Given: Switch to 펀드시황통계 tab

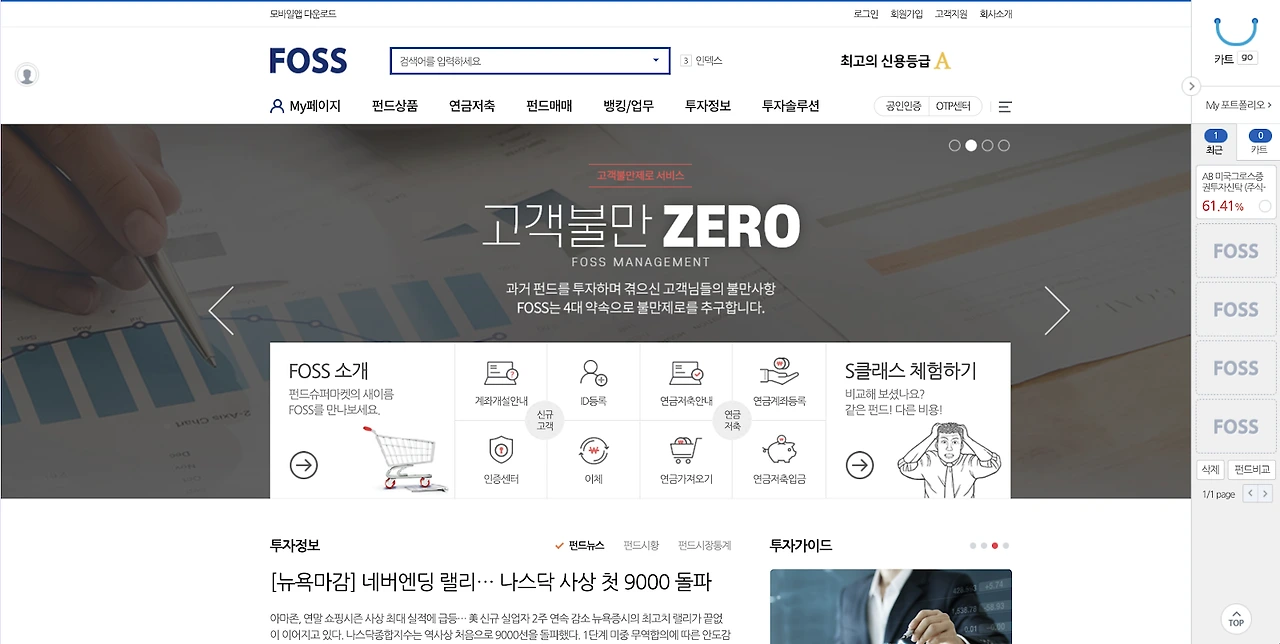Looking at the screenshot, I should click(705, 545).
